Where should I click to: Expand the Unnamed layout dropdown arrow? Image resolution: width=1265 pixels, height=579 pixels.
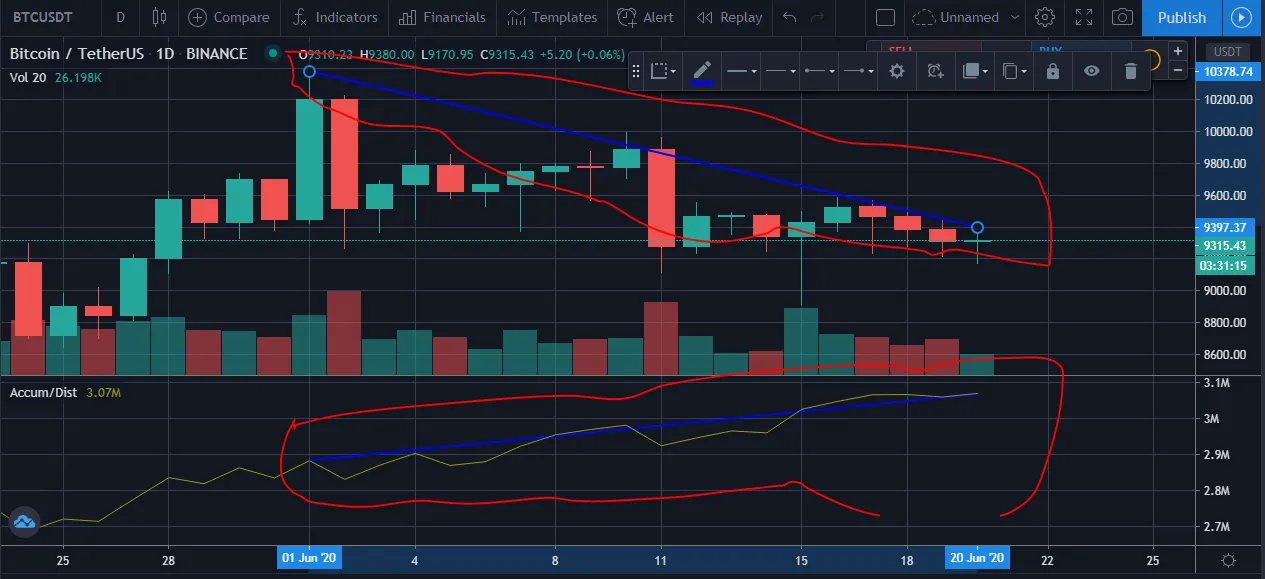1016,17
